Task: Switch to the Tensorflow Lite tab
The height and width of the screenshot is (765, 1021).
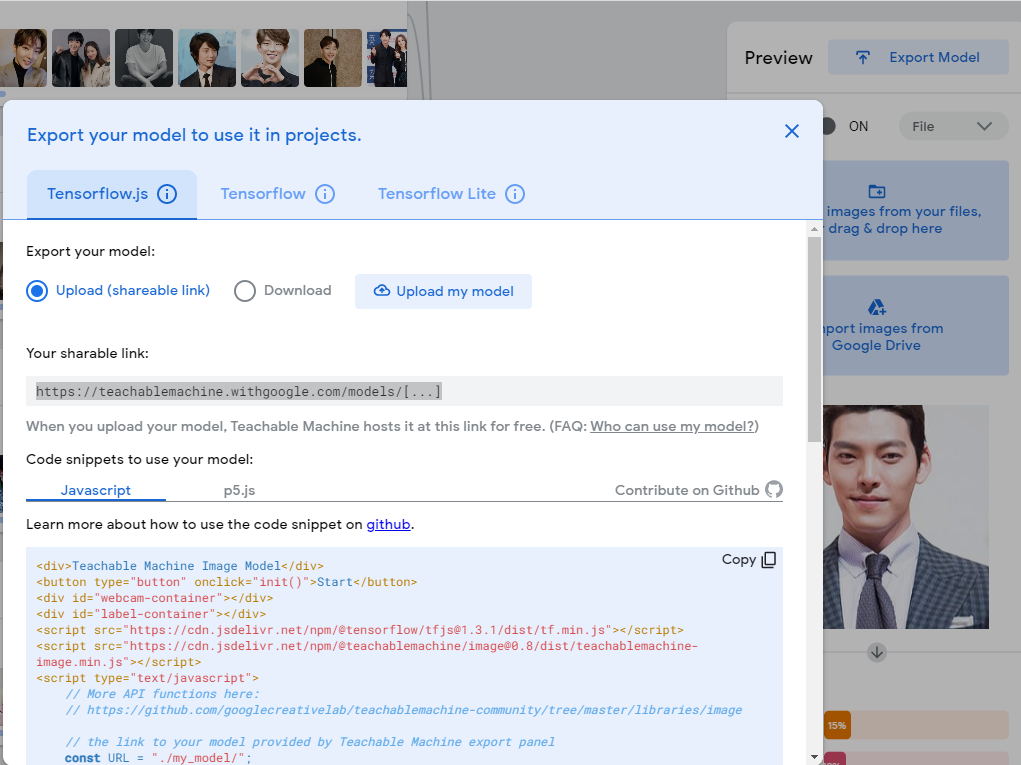Action: click(x=451, y=194)
